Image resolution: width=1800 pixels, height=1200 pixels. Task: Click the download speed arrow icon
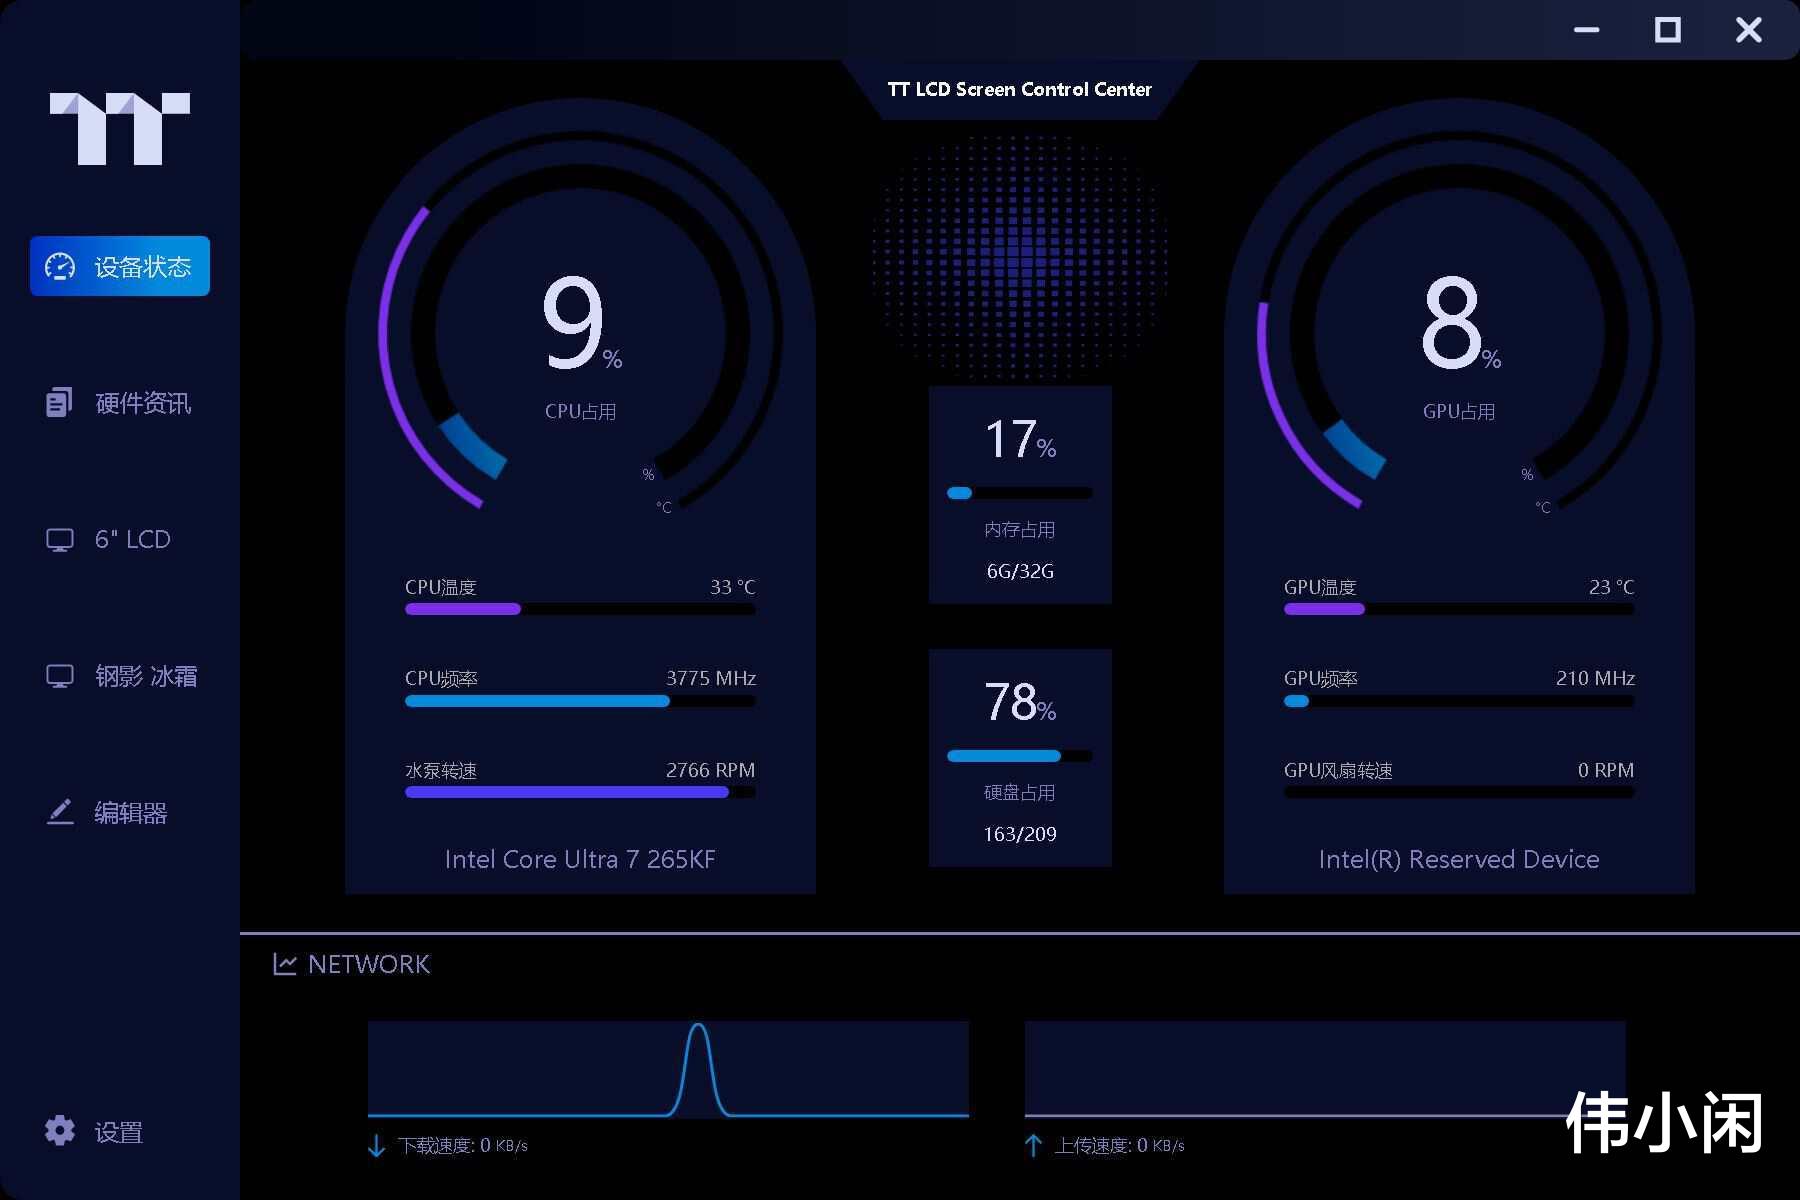click(x=376, y=1146)
